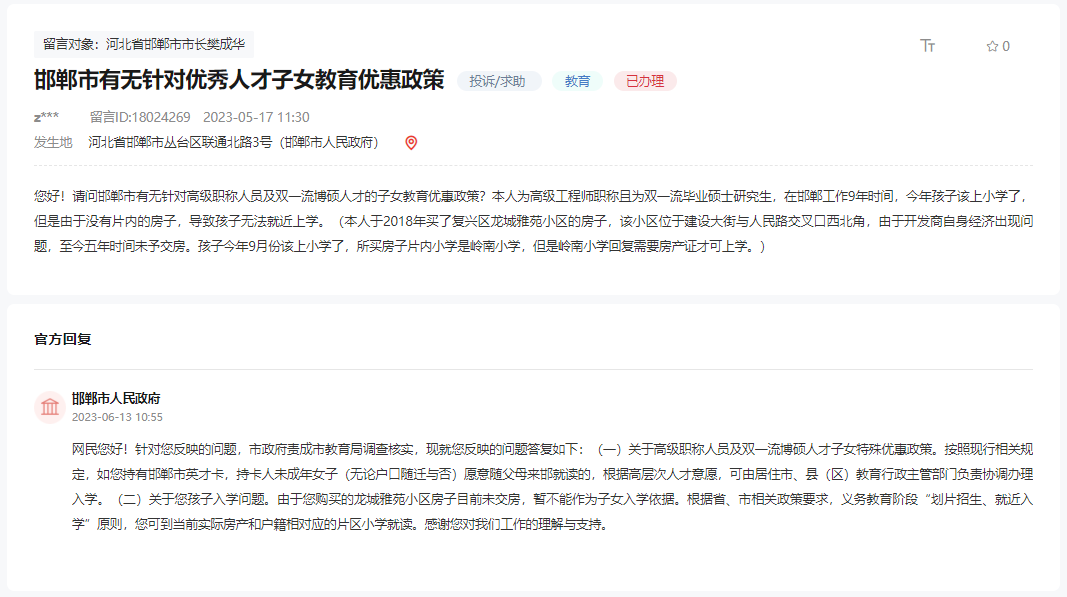The height and width of the screenshot is (597, 1067).
Task: Click the 官方回复 section heading
Action: pyautogui.click(x=63, y=339)
